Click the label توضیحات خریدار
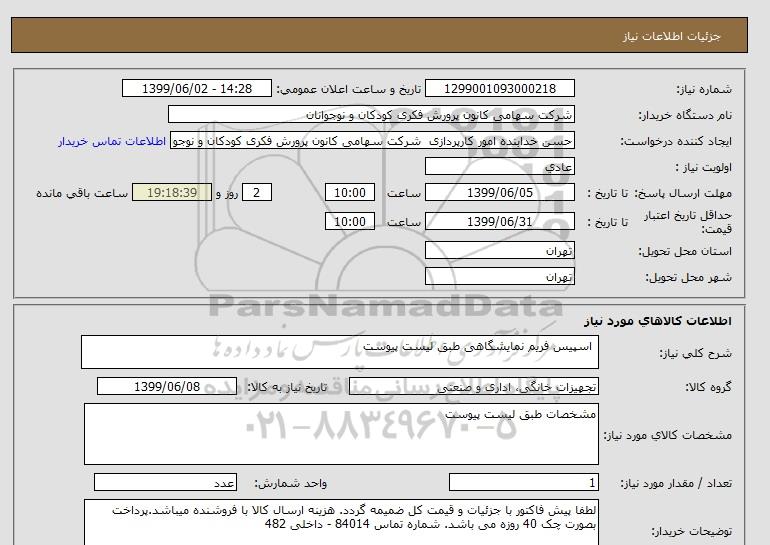The width and height of the screenshot is (770, 545). pyautogui.click(x=691, y=531)
